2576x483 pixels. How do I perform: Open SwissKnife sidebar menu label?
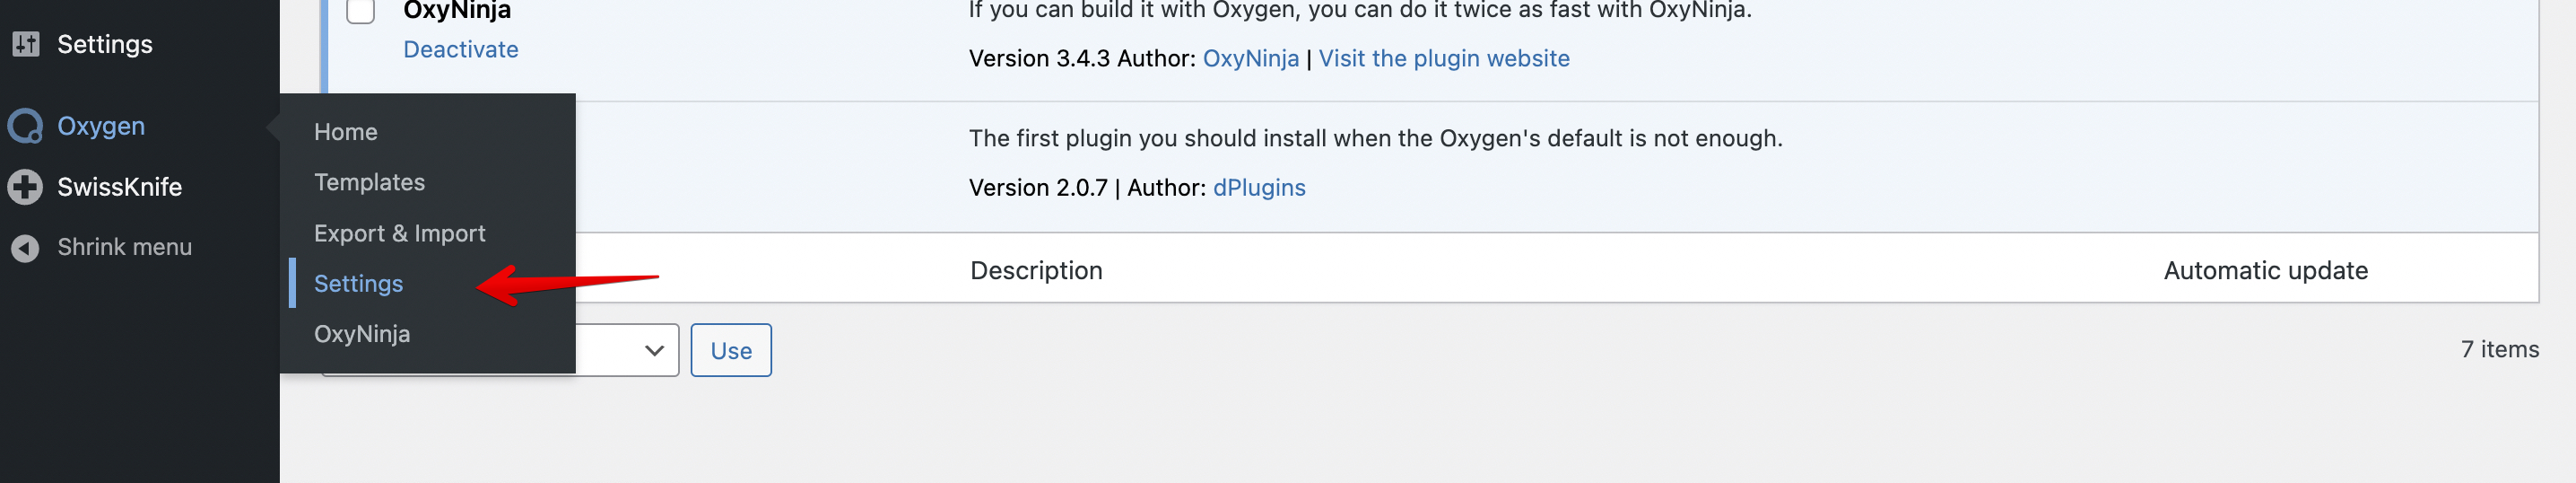119,187
